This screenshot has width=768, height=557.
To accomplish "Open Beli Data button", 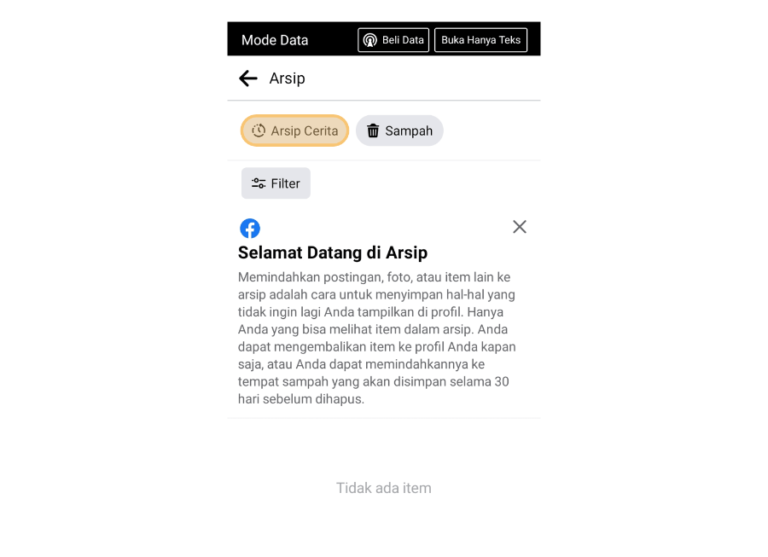I will [x=393, y=40].
